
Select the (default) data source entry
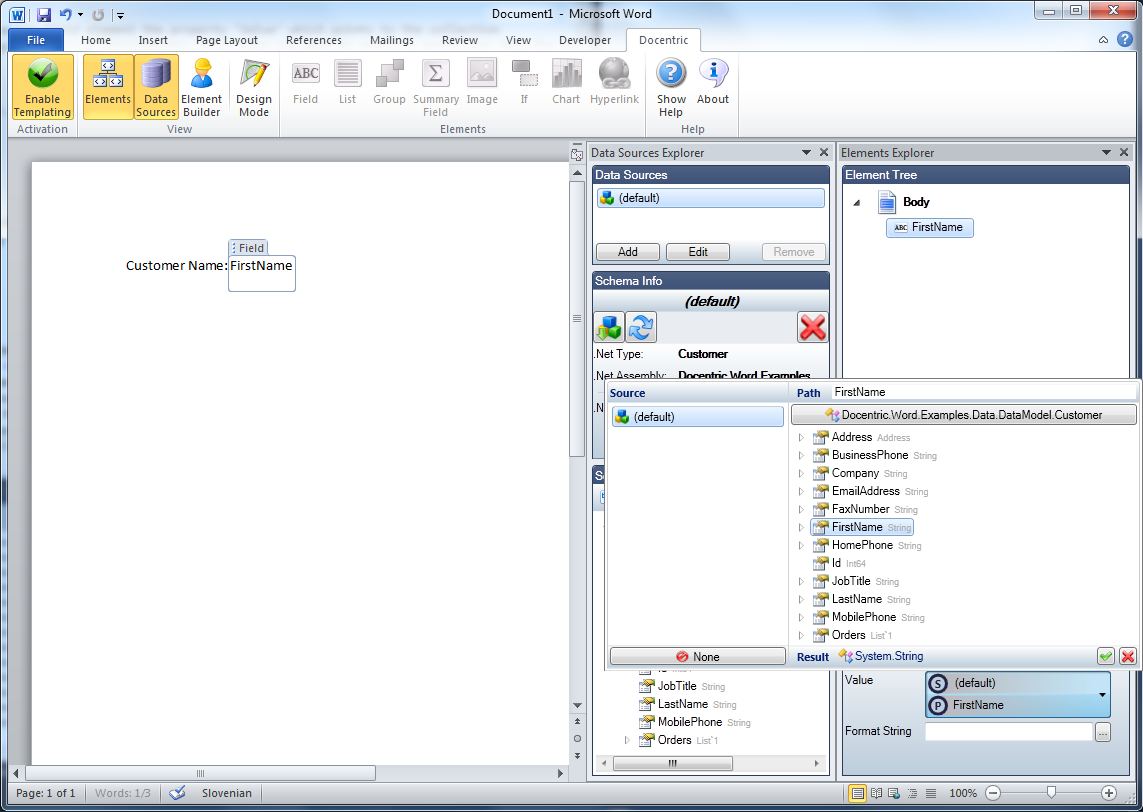click(711, 198)
